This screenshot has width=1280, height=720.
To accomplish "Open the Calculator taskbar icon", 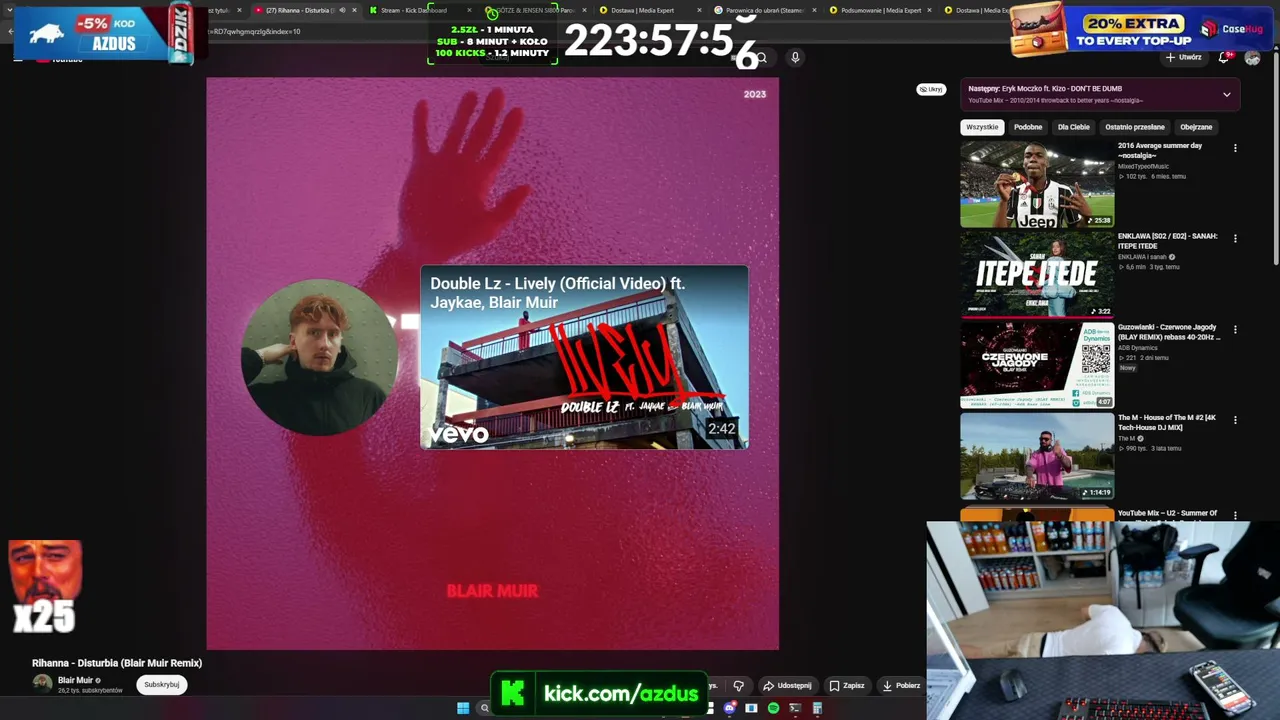I will click(817, 708).
